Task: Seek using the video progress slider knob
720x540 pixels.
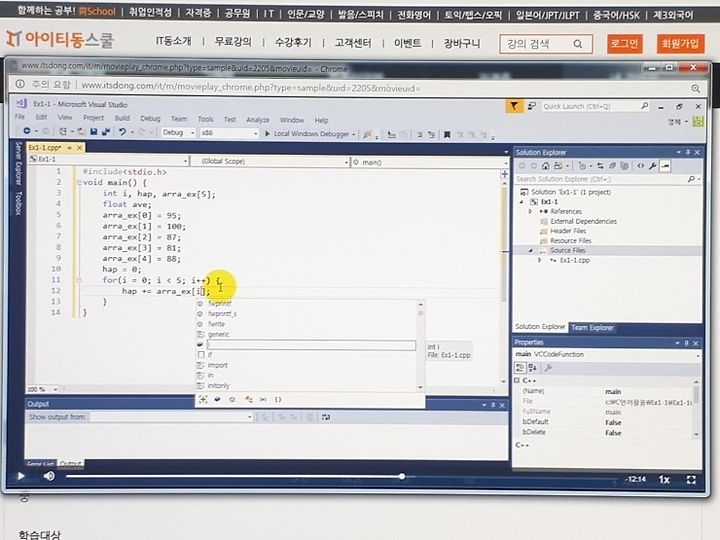Action: [402, 477]
